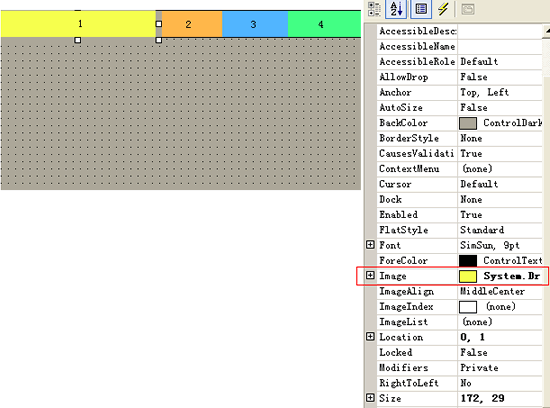
Task: Expand the Location property
Action: coord(370,337)
